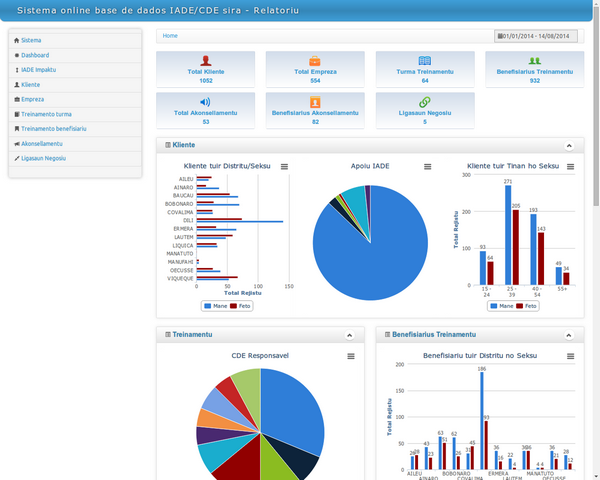Click the Total Kliente 1052 value

point(205,81)
